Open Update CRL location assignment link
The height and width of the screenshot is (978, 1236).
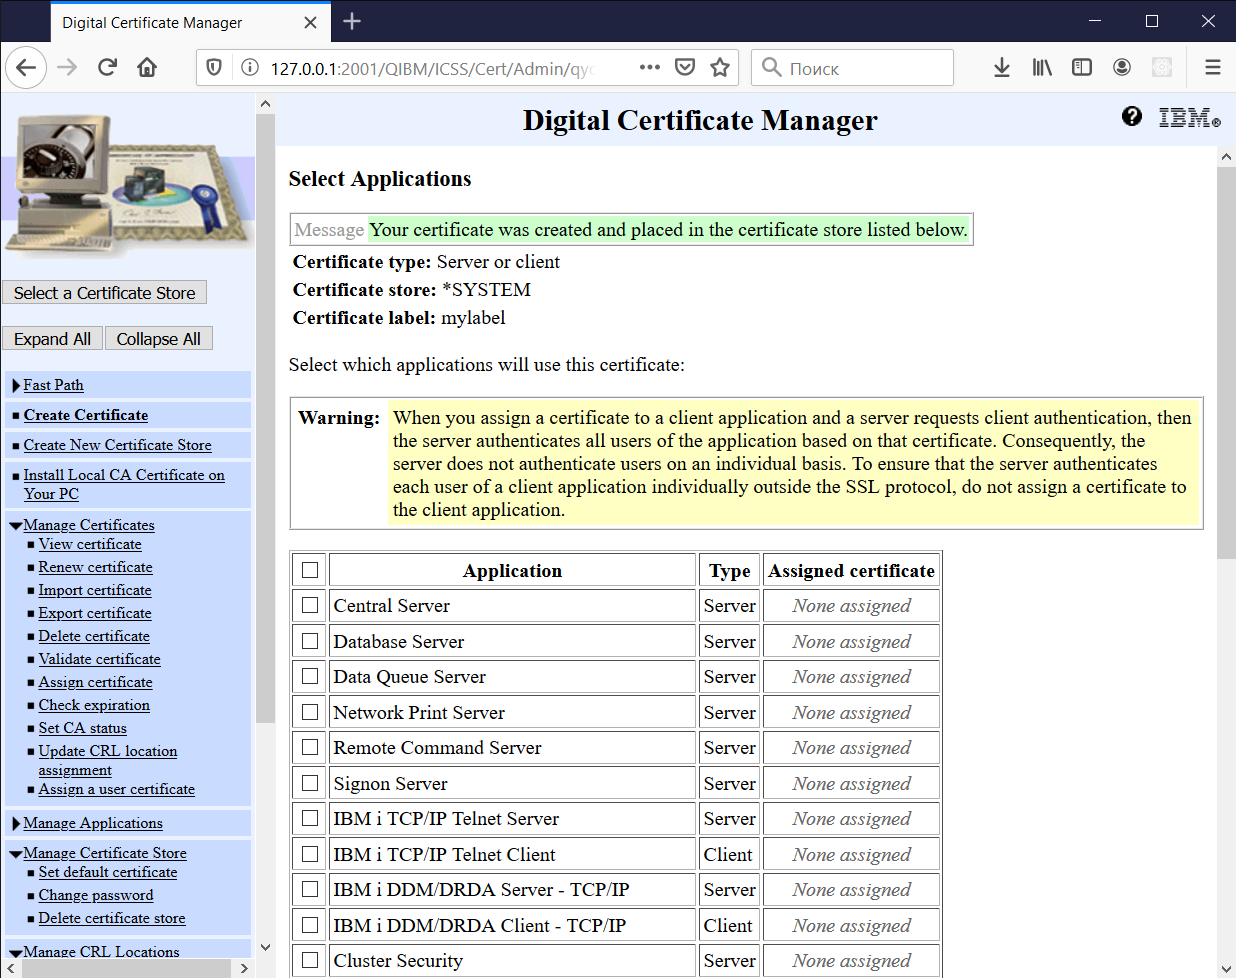click(x=108, y=760)
